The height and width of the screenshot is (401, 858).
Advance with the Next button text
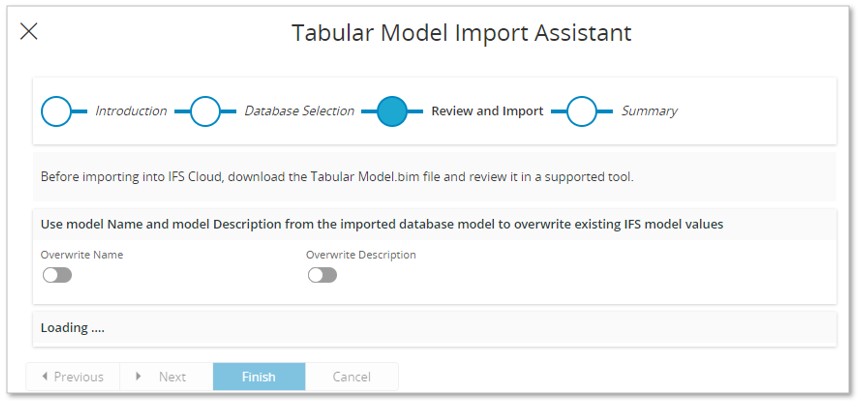coord(172,377)
